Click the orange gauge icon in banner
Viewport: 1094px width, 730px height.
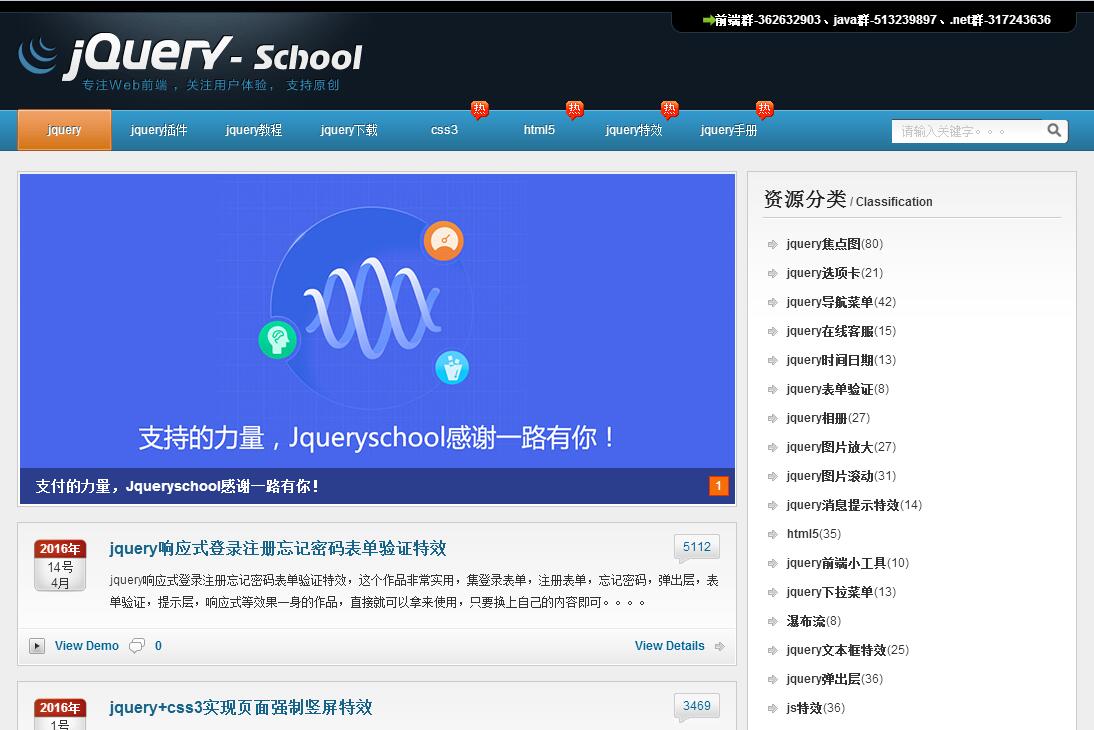point(443,241)
